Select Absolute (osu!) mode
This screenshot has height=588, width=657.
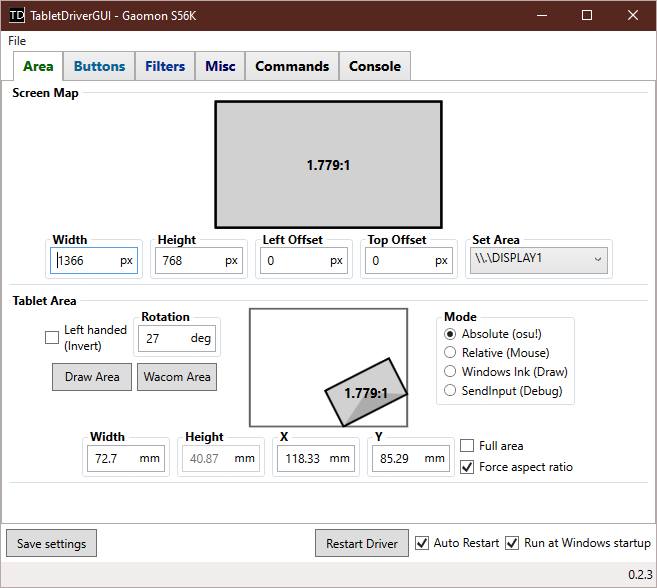[x=450, y=334]
